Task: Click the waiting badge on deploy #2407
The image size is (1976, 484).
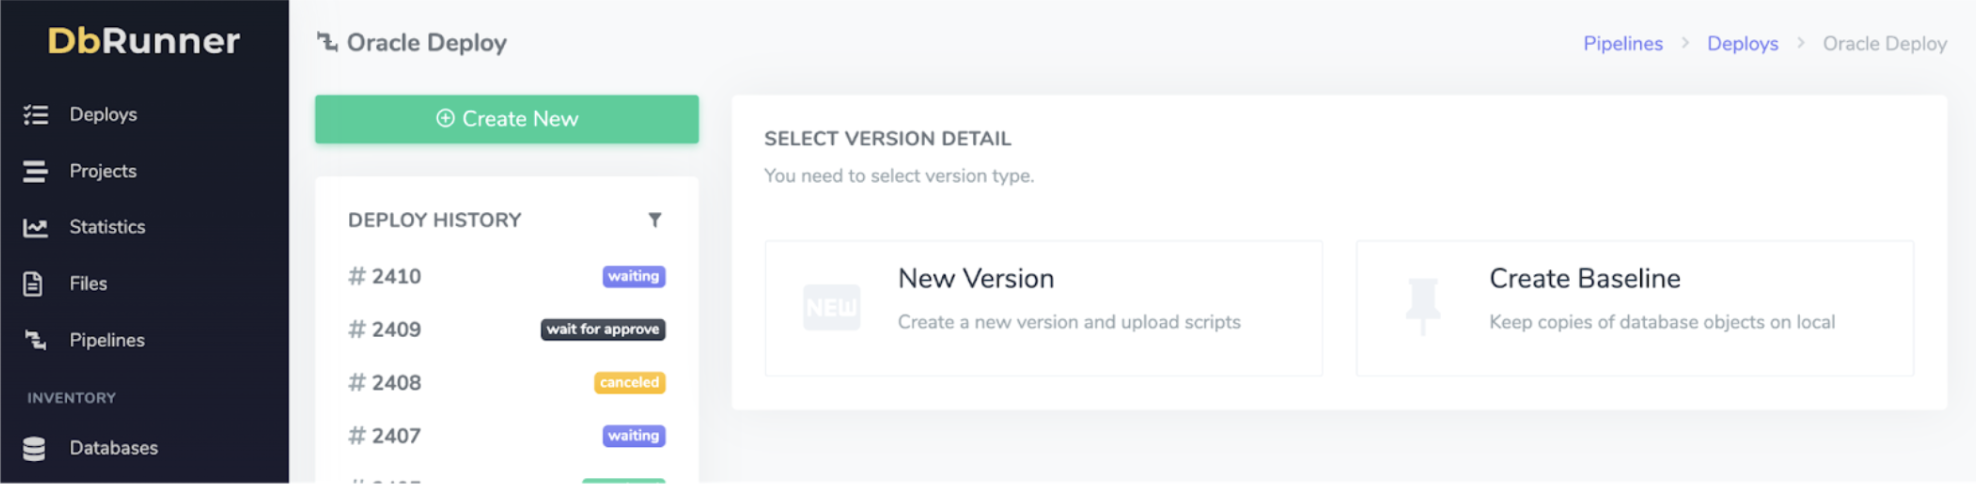Action: click(x=633, y=436)
